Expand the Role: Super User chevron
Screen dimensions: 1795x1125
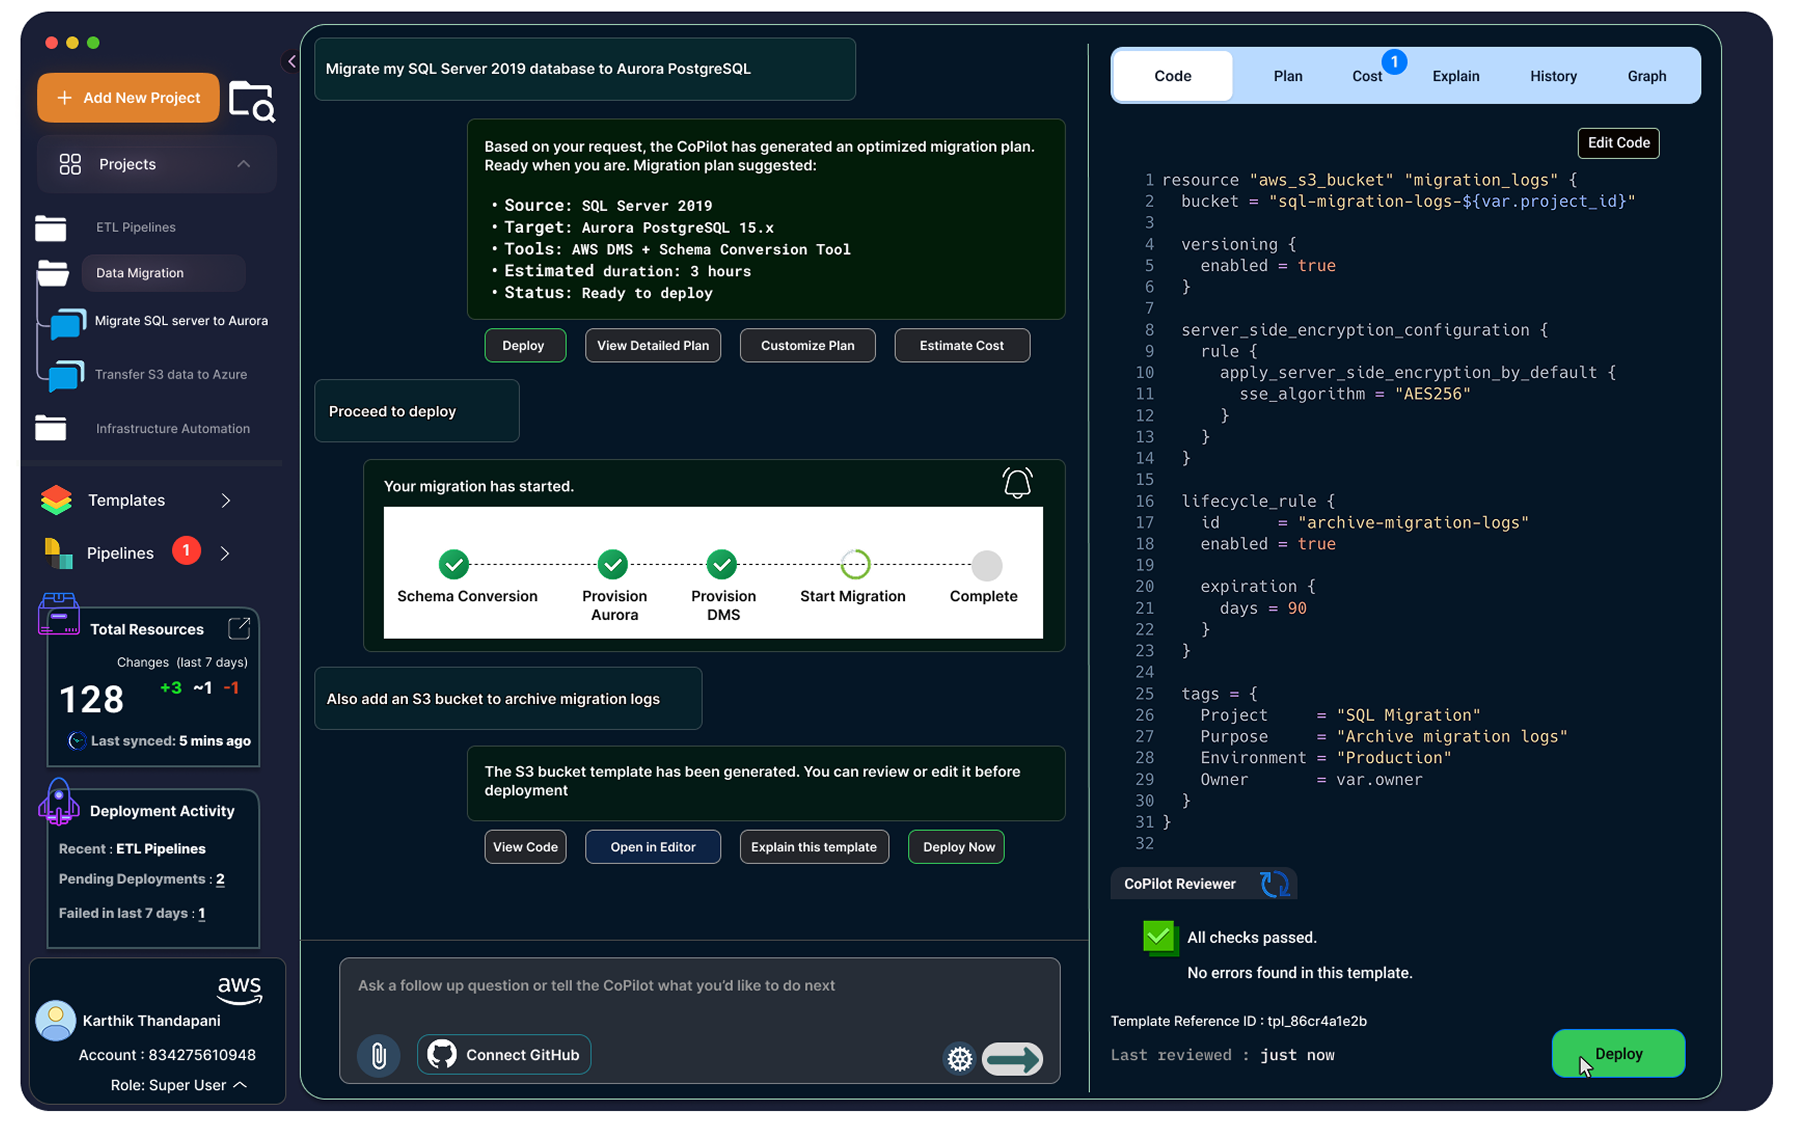click(x=240, y=1085)
